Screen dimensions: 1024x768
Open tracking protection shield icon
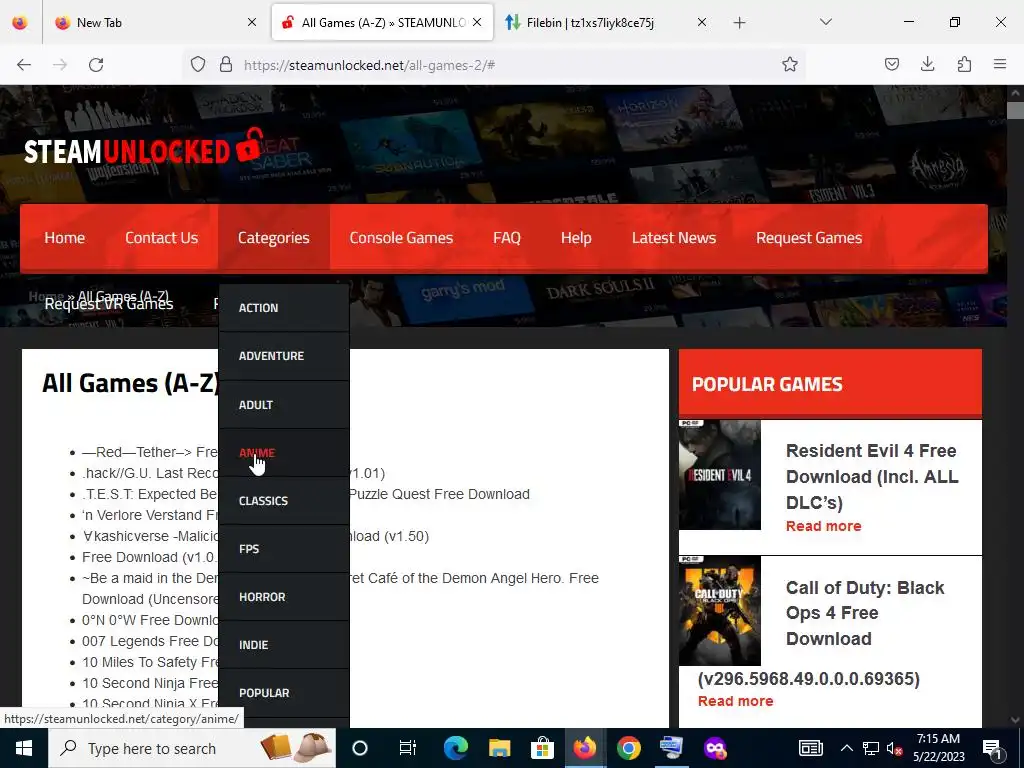[x=198, y=65]
